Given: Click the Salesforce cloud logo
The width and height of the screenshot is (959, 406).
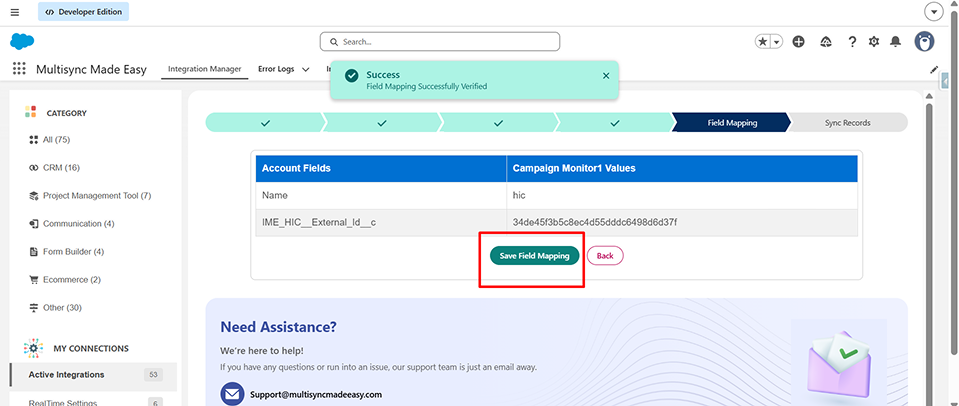Looking at the screenshot, I should pos(22,42).
